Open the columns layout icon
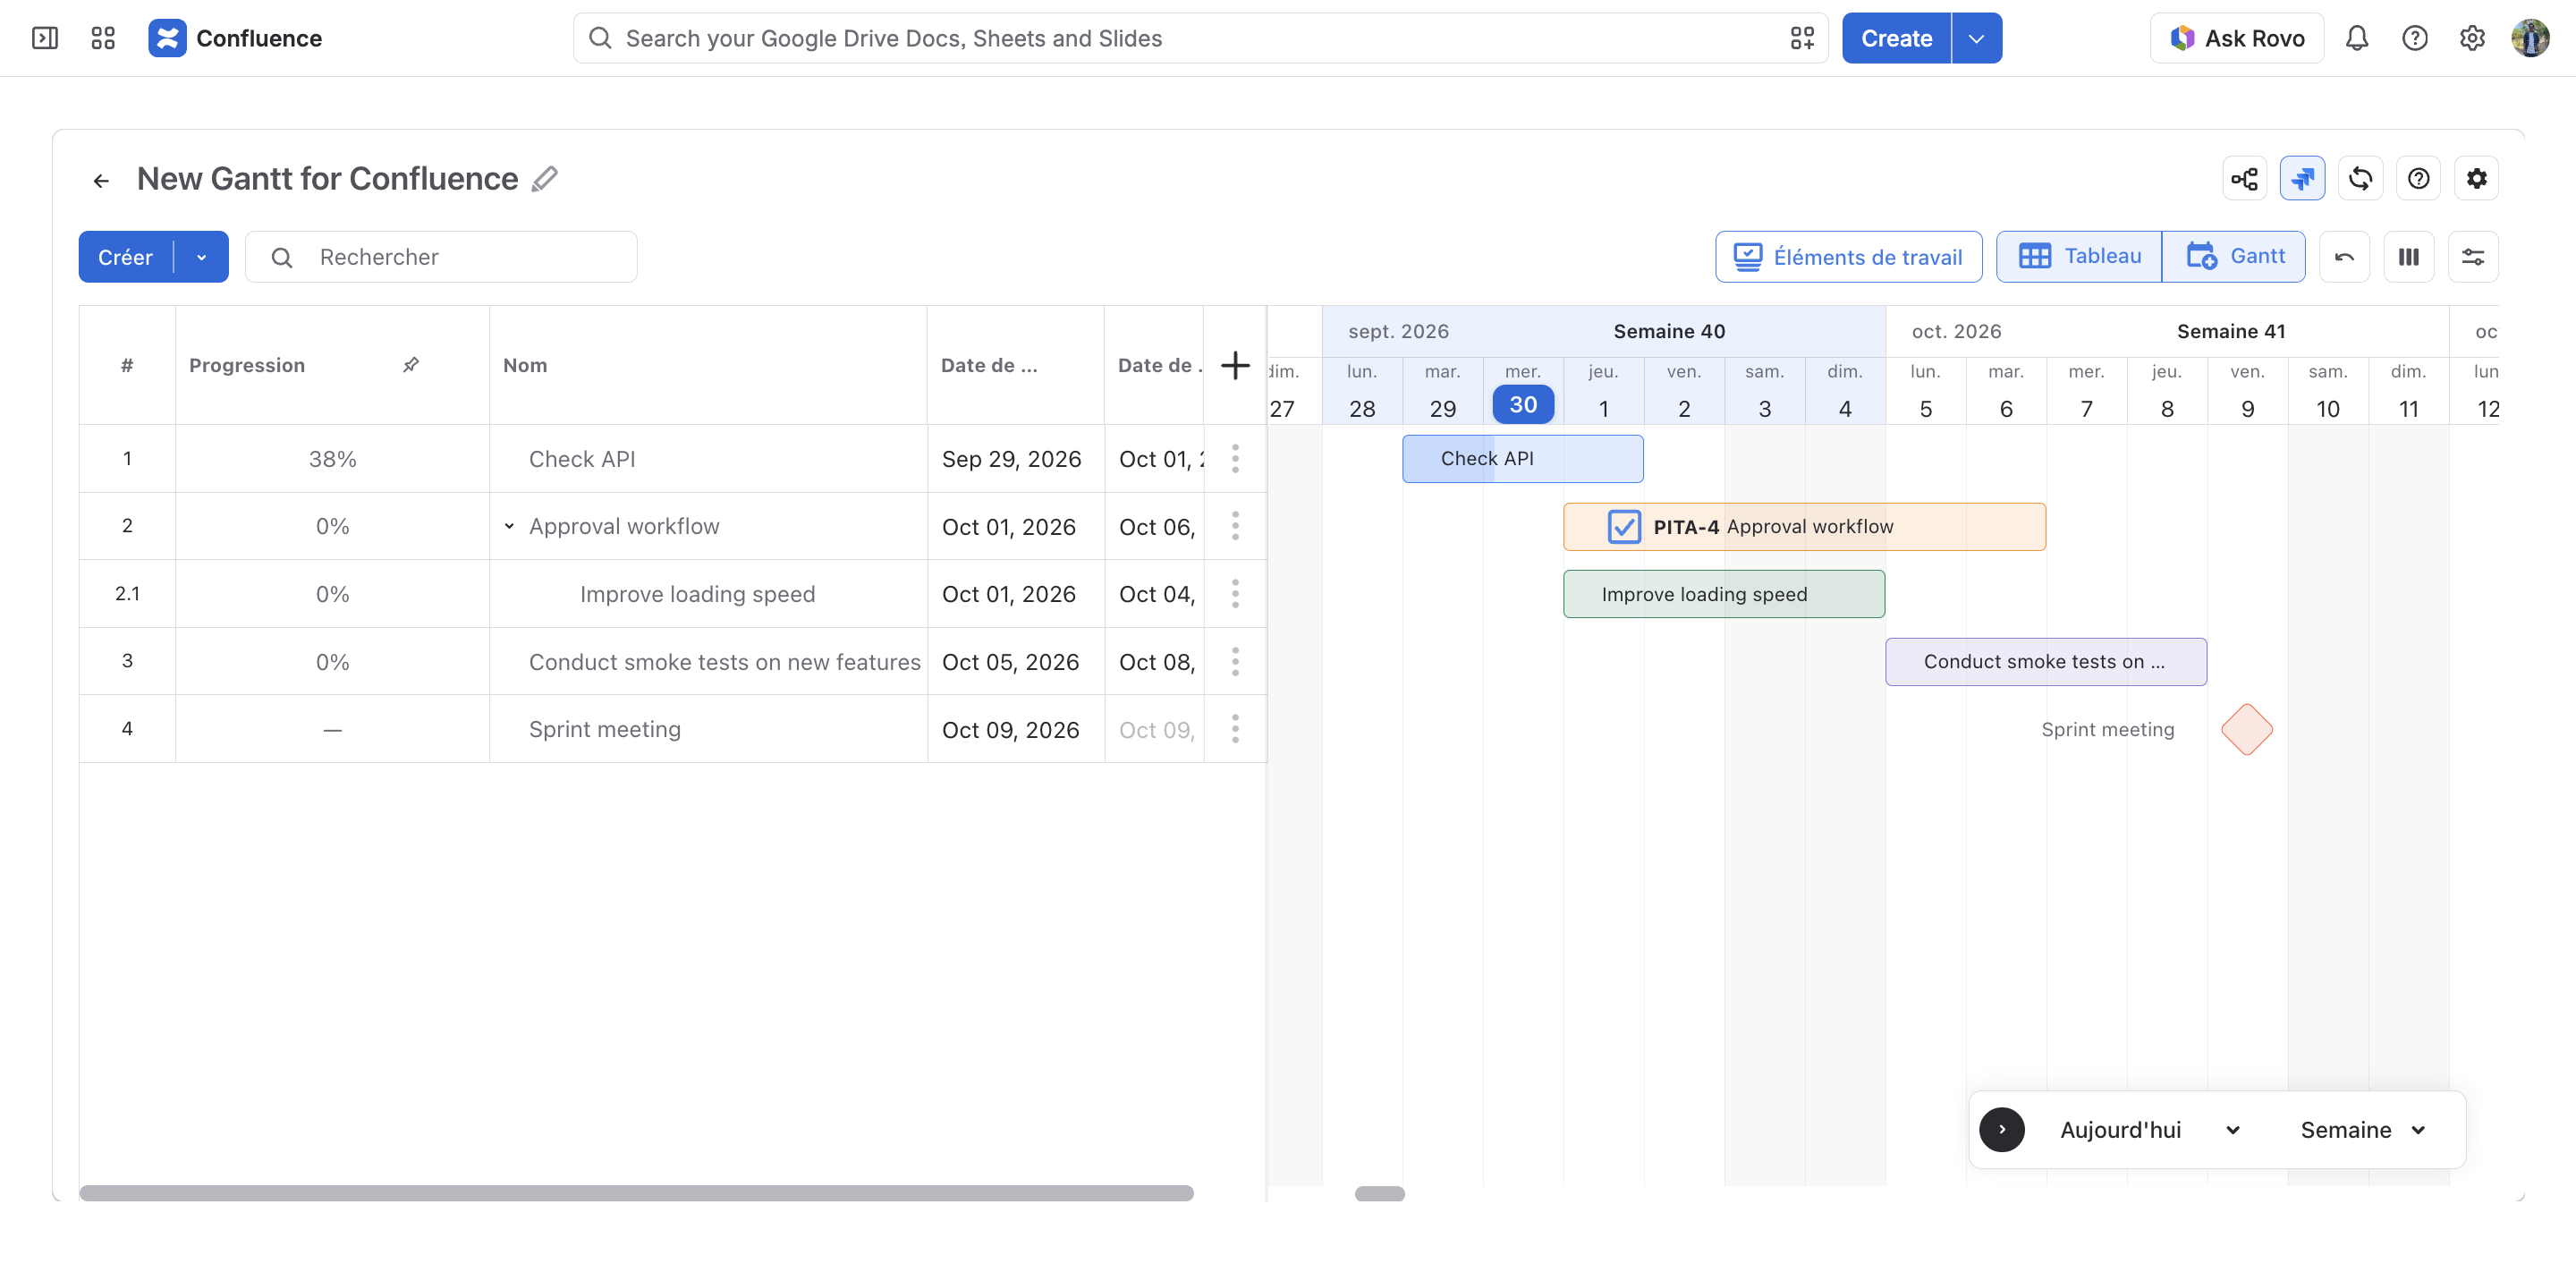Viewport: 2576px width, 1272px height. pyautogui.click(x=2408, y=257)
